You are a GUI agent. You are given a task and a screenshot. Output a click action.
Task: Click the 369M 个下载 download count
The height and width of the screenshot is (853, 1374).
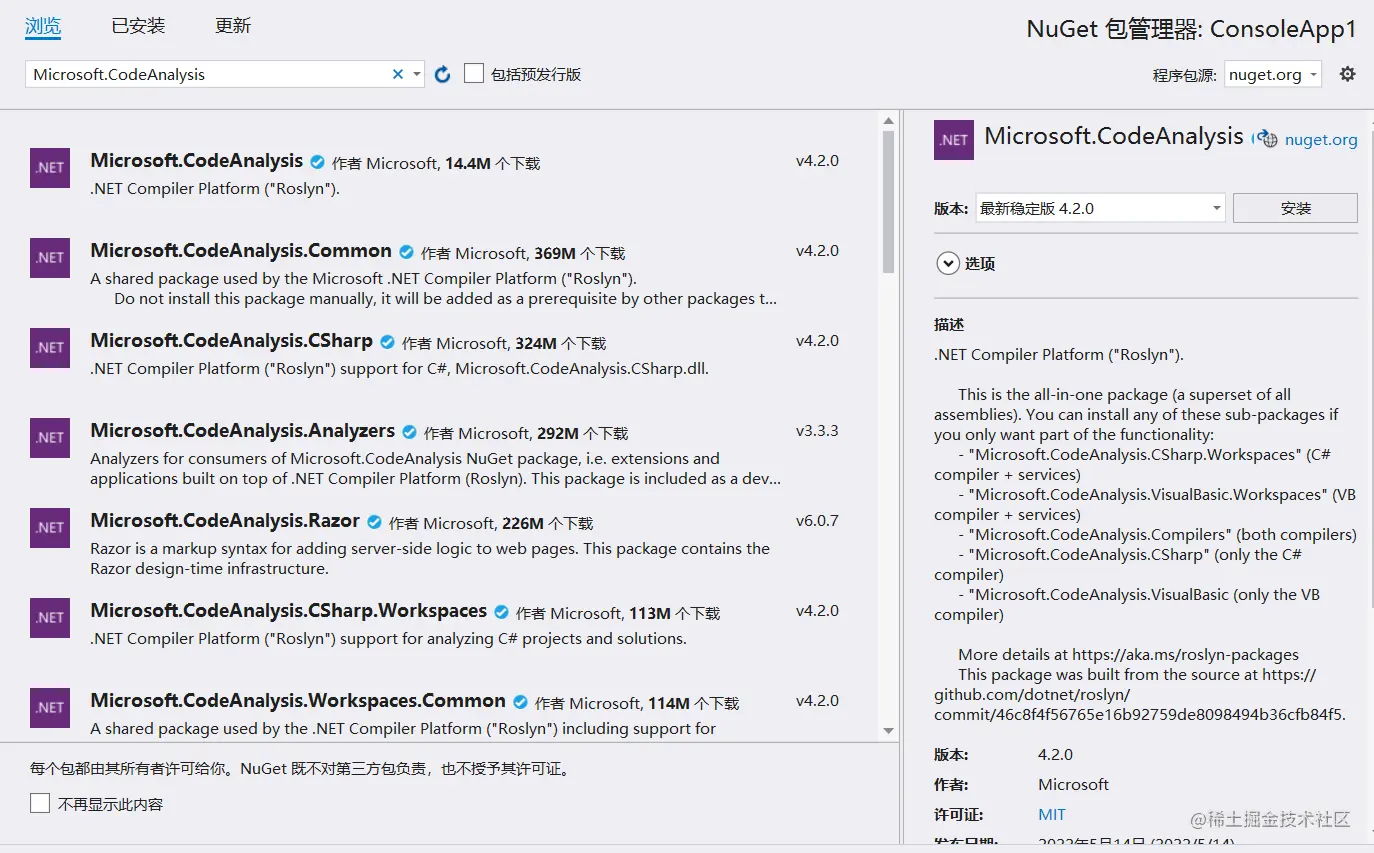579,253
